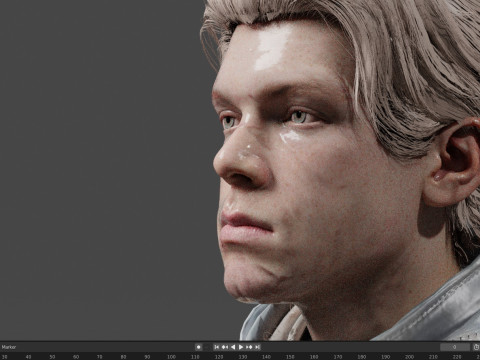The height and width of the screenshot is (360, 480).
Task: Click frame 150 on timeline ruler
Action: 290,357
